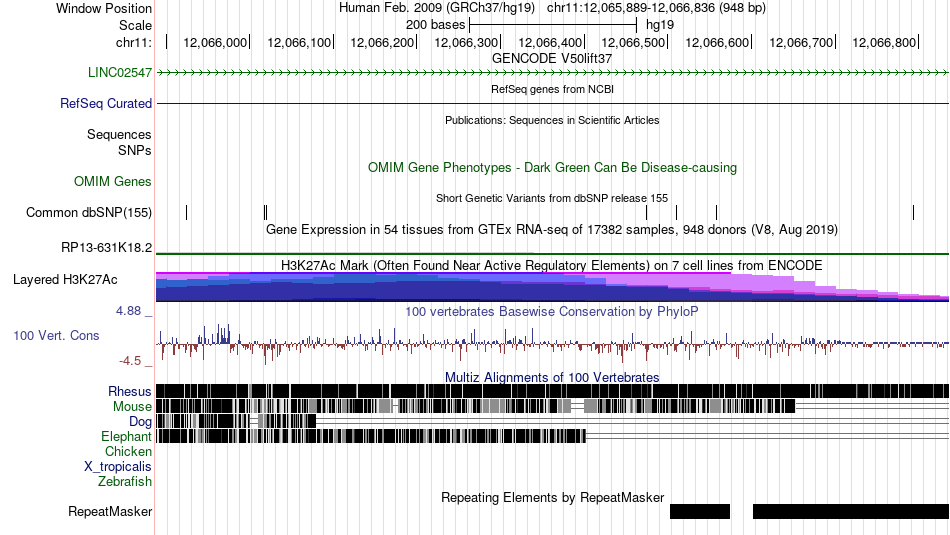The image size is (950, 535).
Task: Click the 4.88 PhyloP maximum value
Action: click(x=128, y=311)
